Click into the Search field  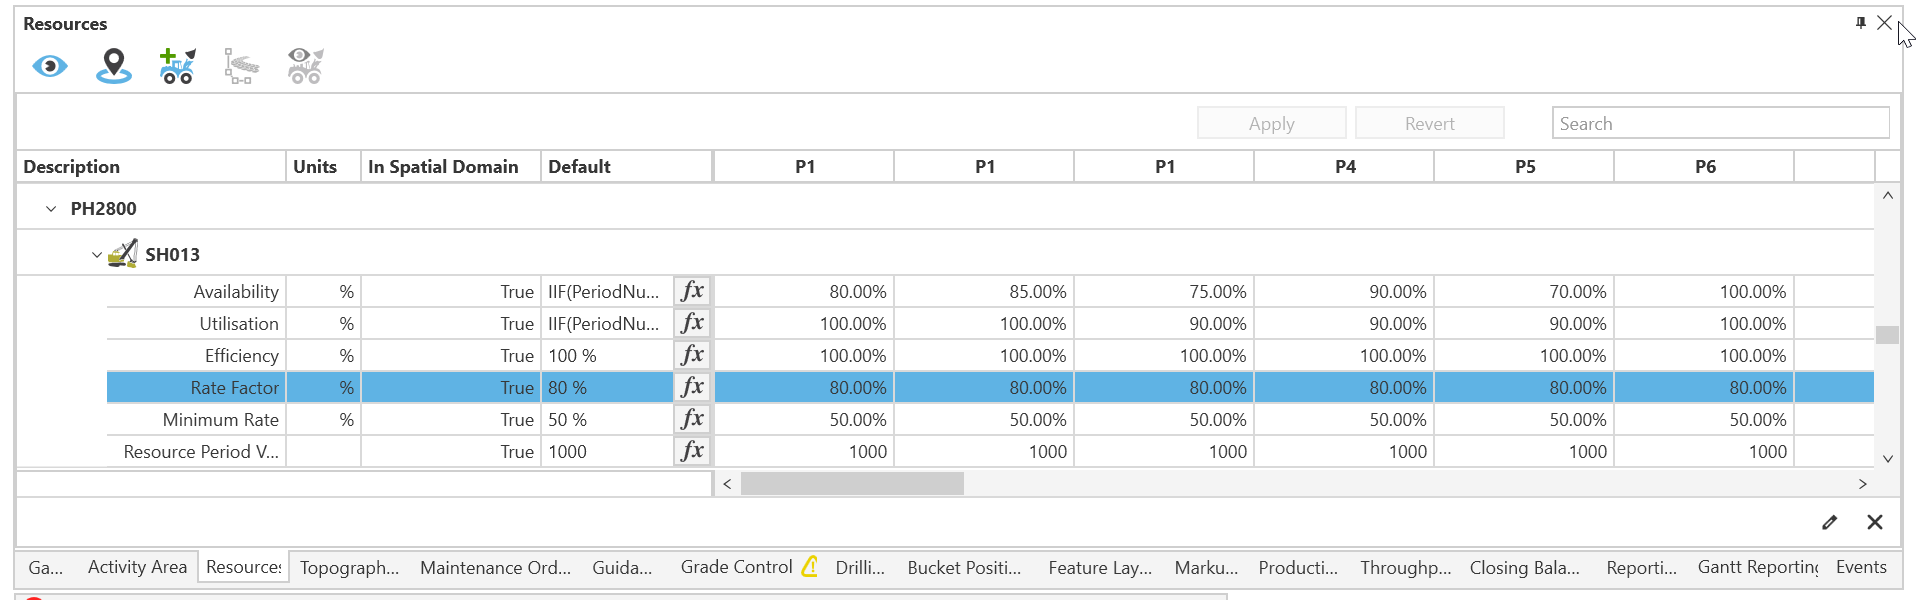click(x=1720, y=123)
